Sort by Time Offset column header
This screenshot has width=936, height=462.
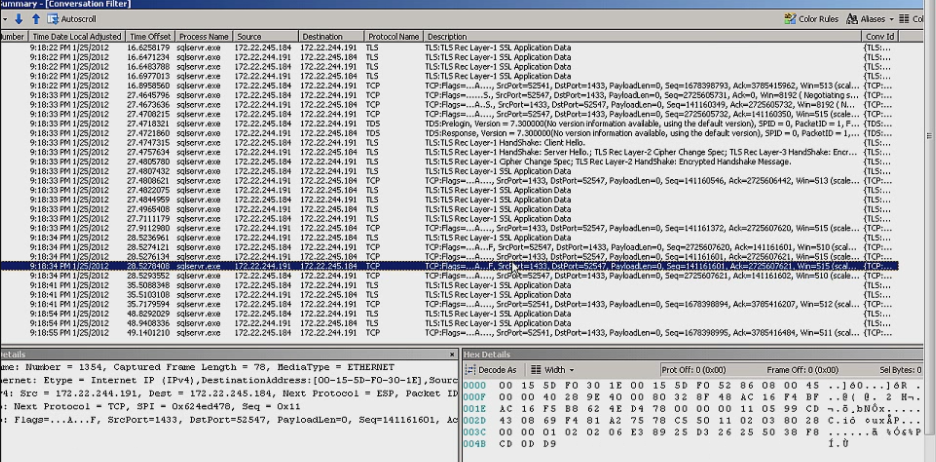pyautogui.click(x=150, y=36)
